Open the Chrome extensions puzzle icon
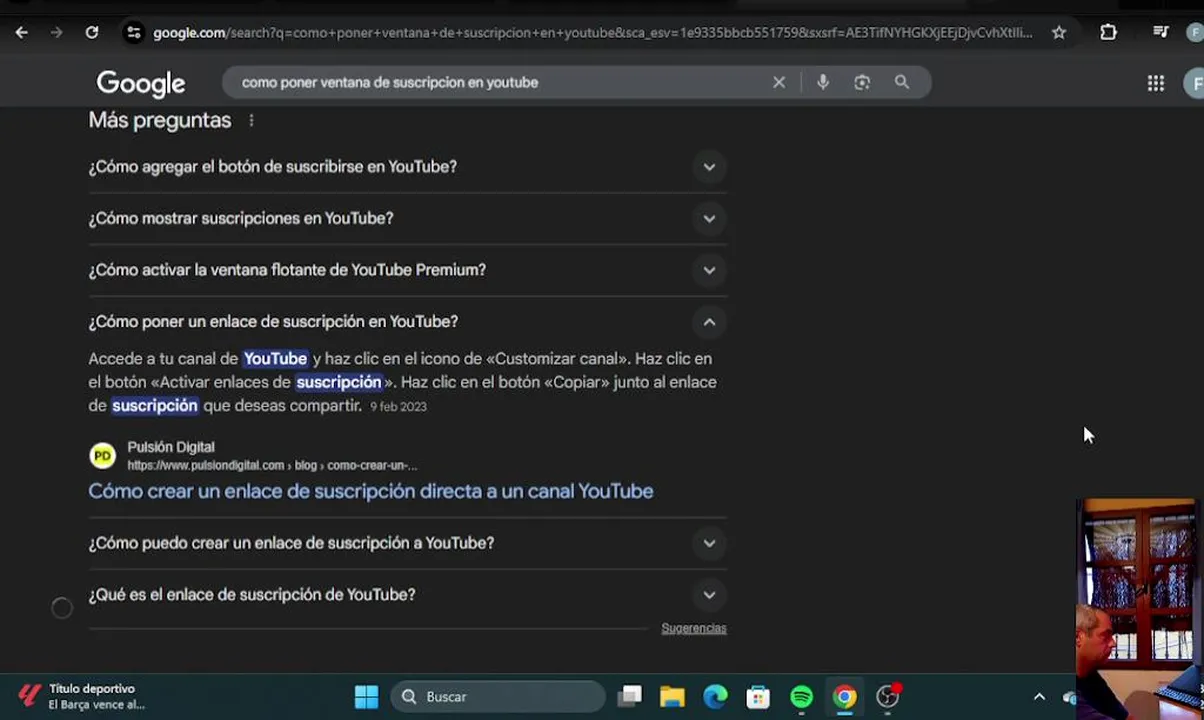 (1108, 32)
